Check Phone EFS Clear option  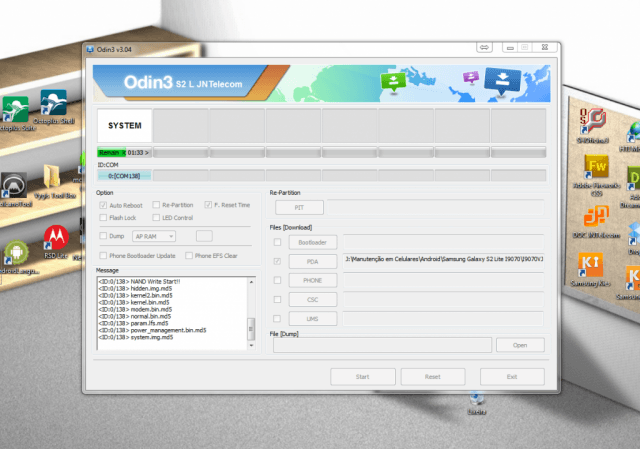pyautogui.click(x=189, y=256)
